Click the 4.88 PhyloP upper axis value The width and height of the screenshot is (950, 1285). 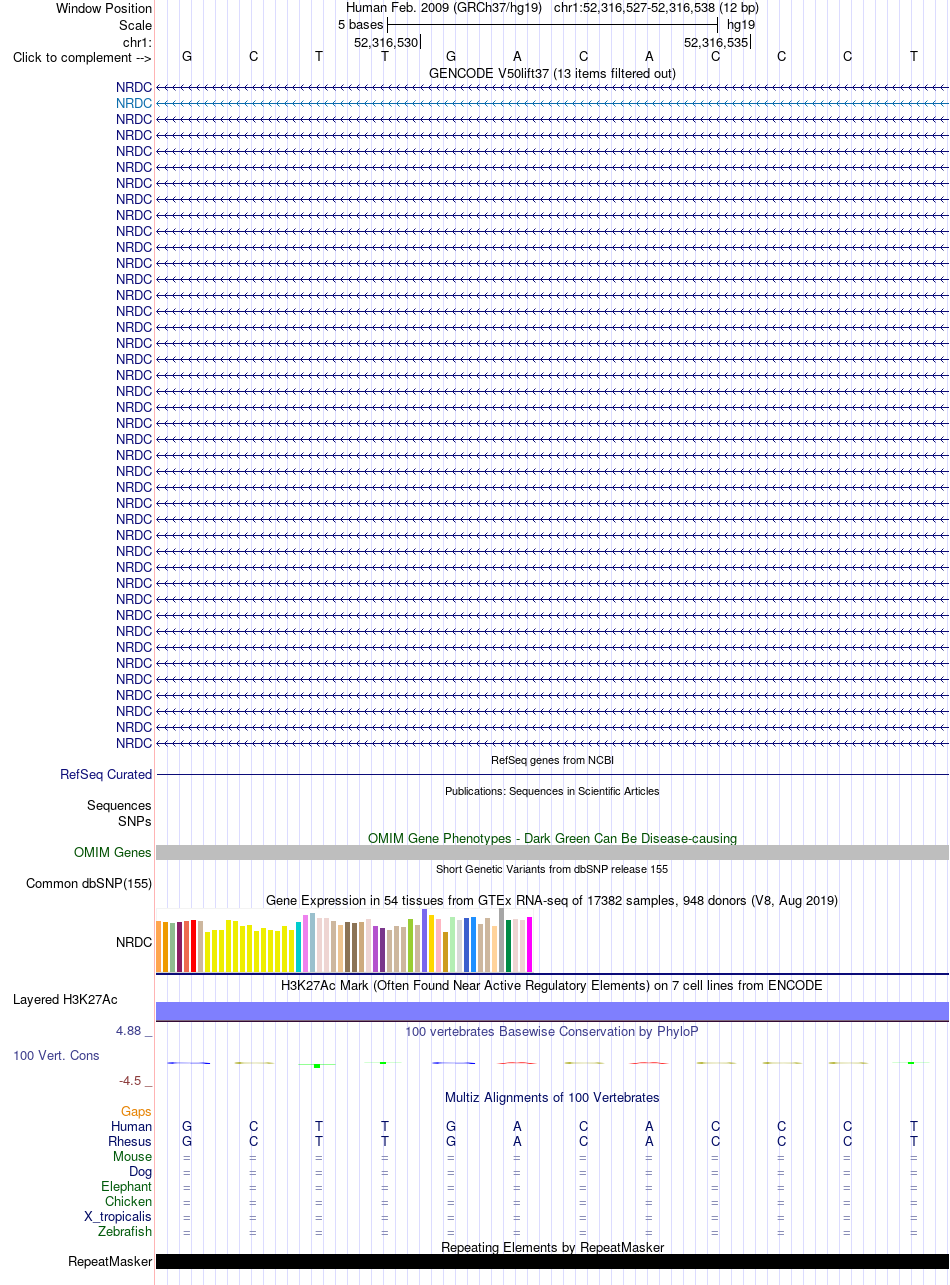130,1031
